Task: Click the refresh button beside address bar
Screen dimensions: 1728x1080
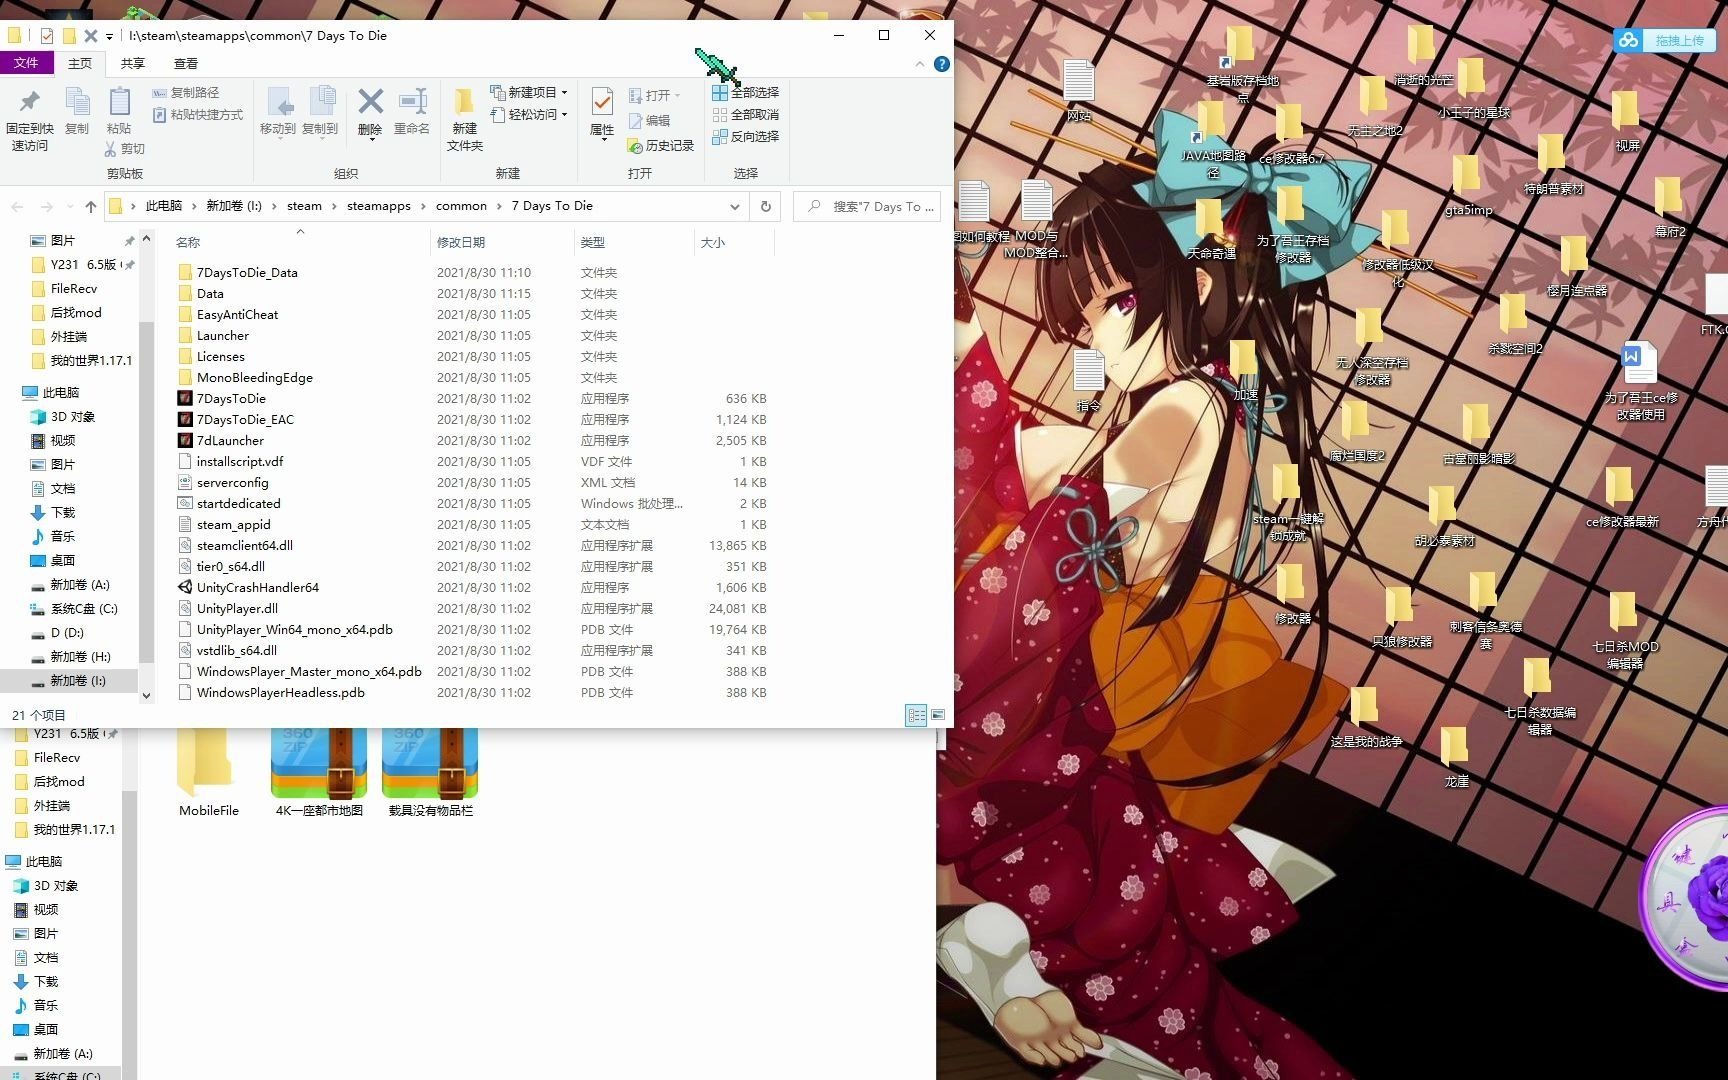Action: coord(766,206)
